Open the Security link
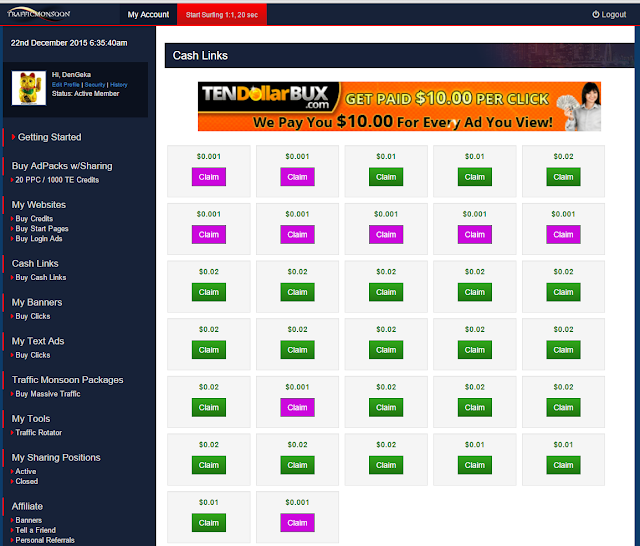The width and height of the screenshot is (640, 546). pos(95,84)
